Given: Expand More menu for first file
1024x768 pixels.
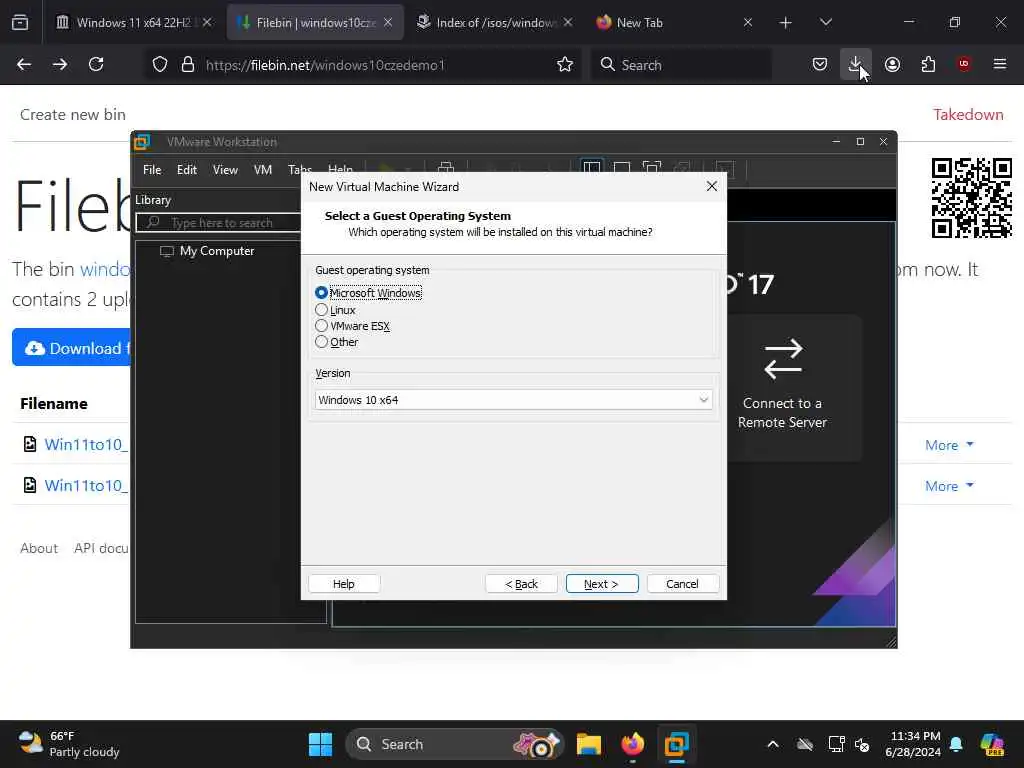Looking at the screenshot, I should pyautogui.click(x=950, y=445).
